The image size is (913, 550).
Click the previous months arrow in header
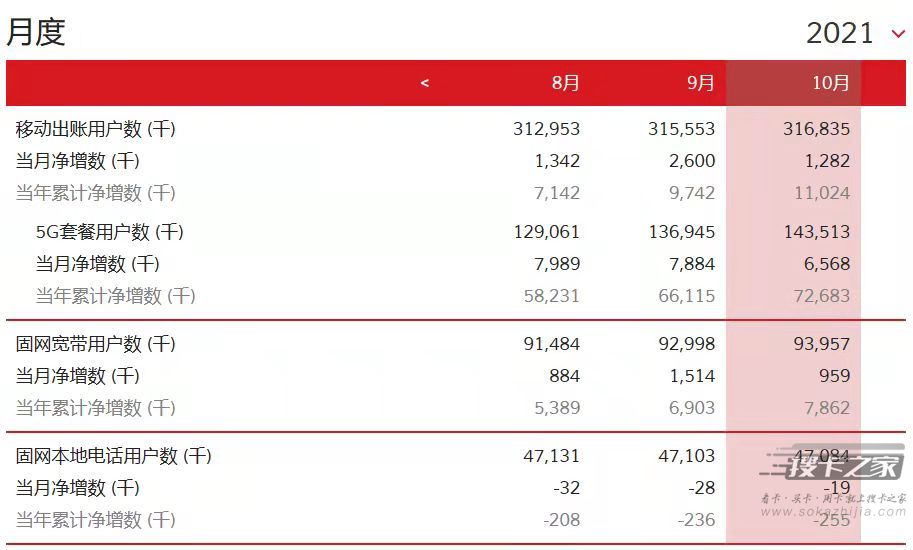point(425,83)
